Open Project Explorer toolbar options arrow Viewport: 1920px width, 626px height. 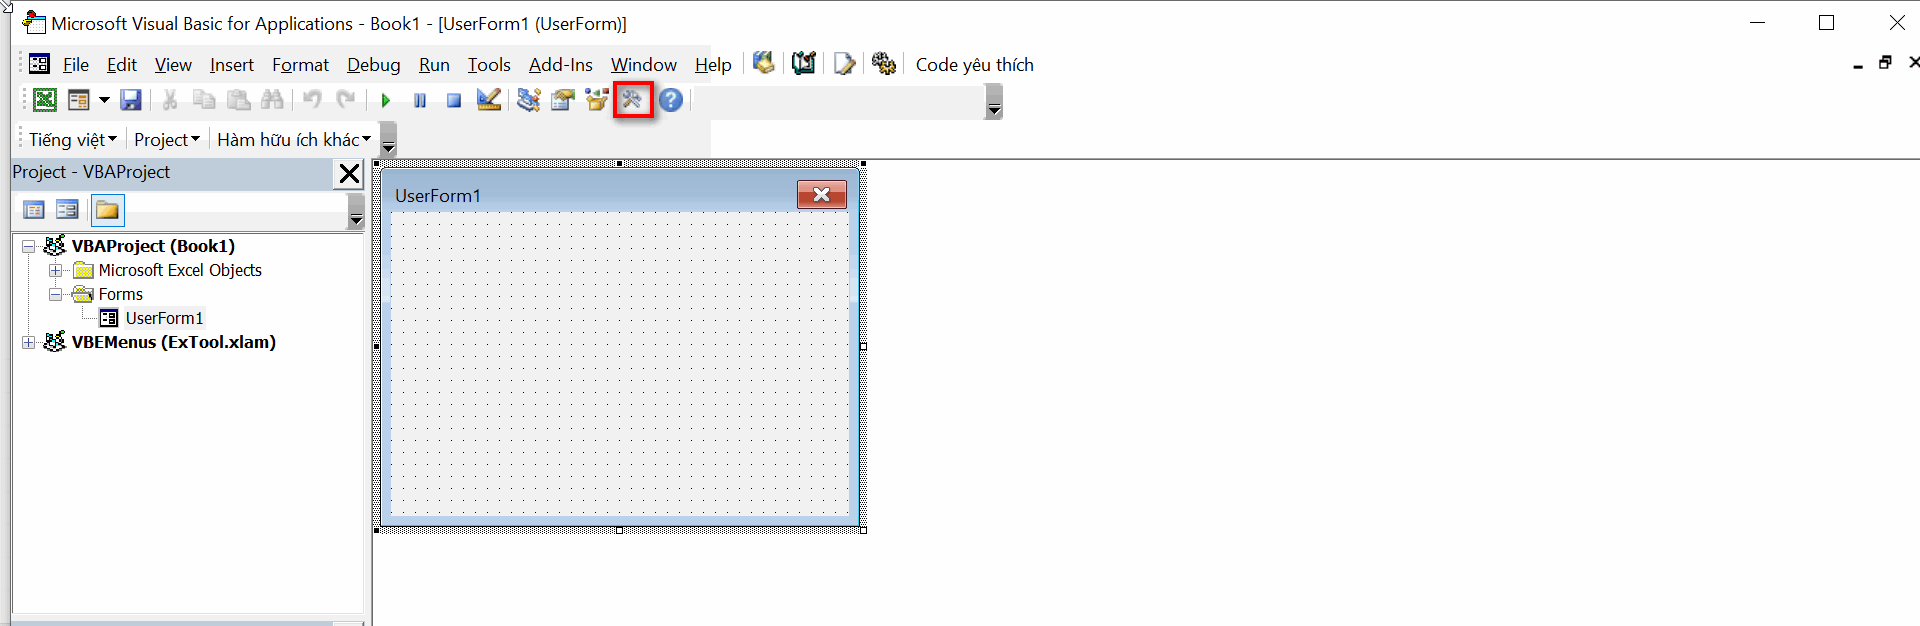click(x=356, y=211)
